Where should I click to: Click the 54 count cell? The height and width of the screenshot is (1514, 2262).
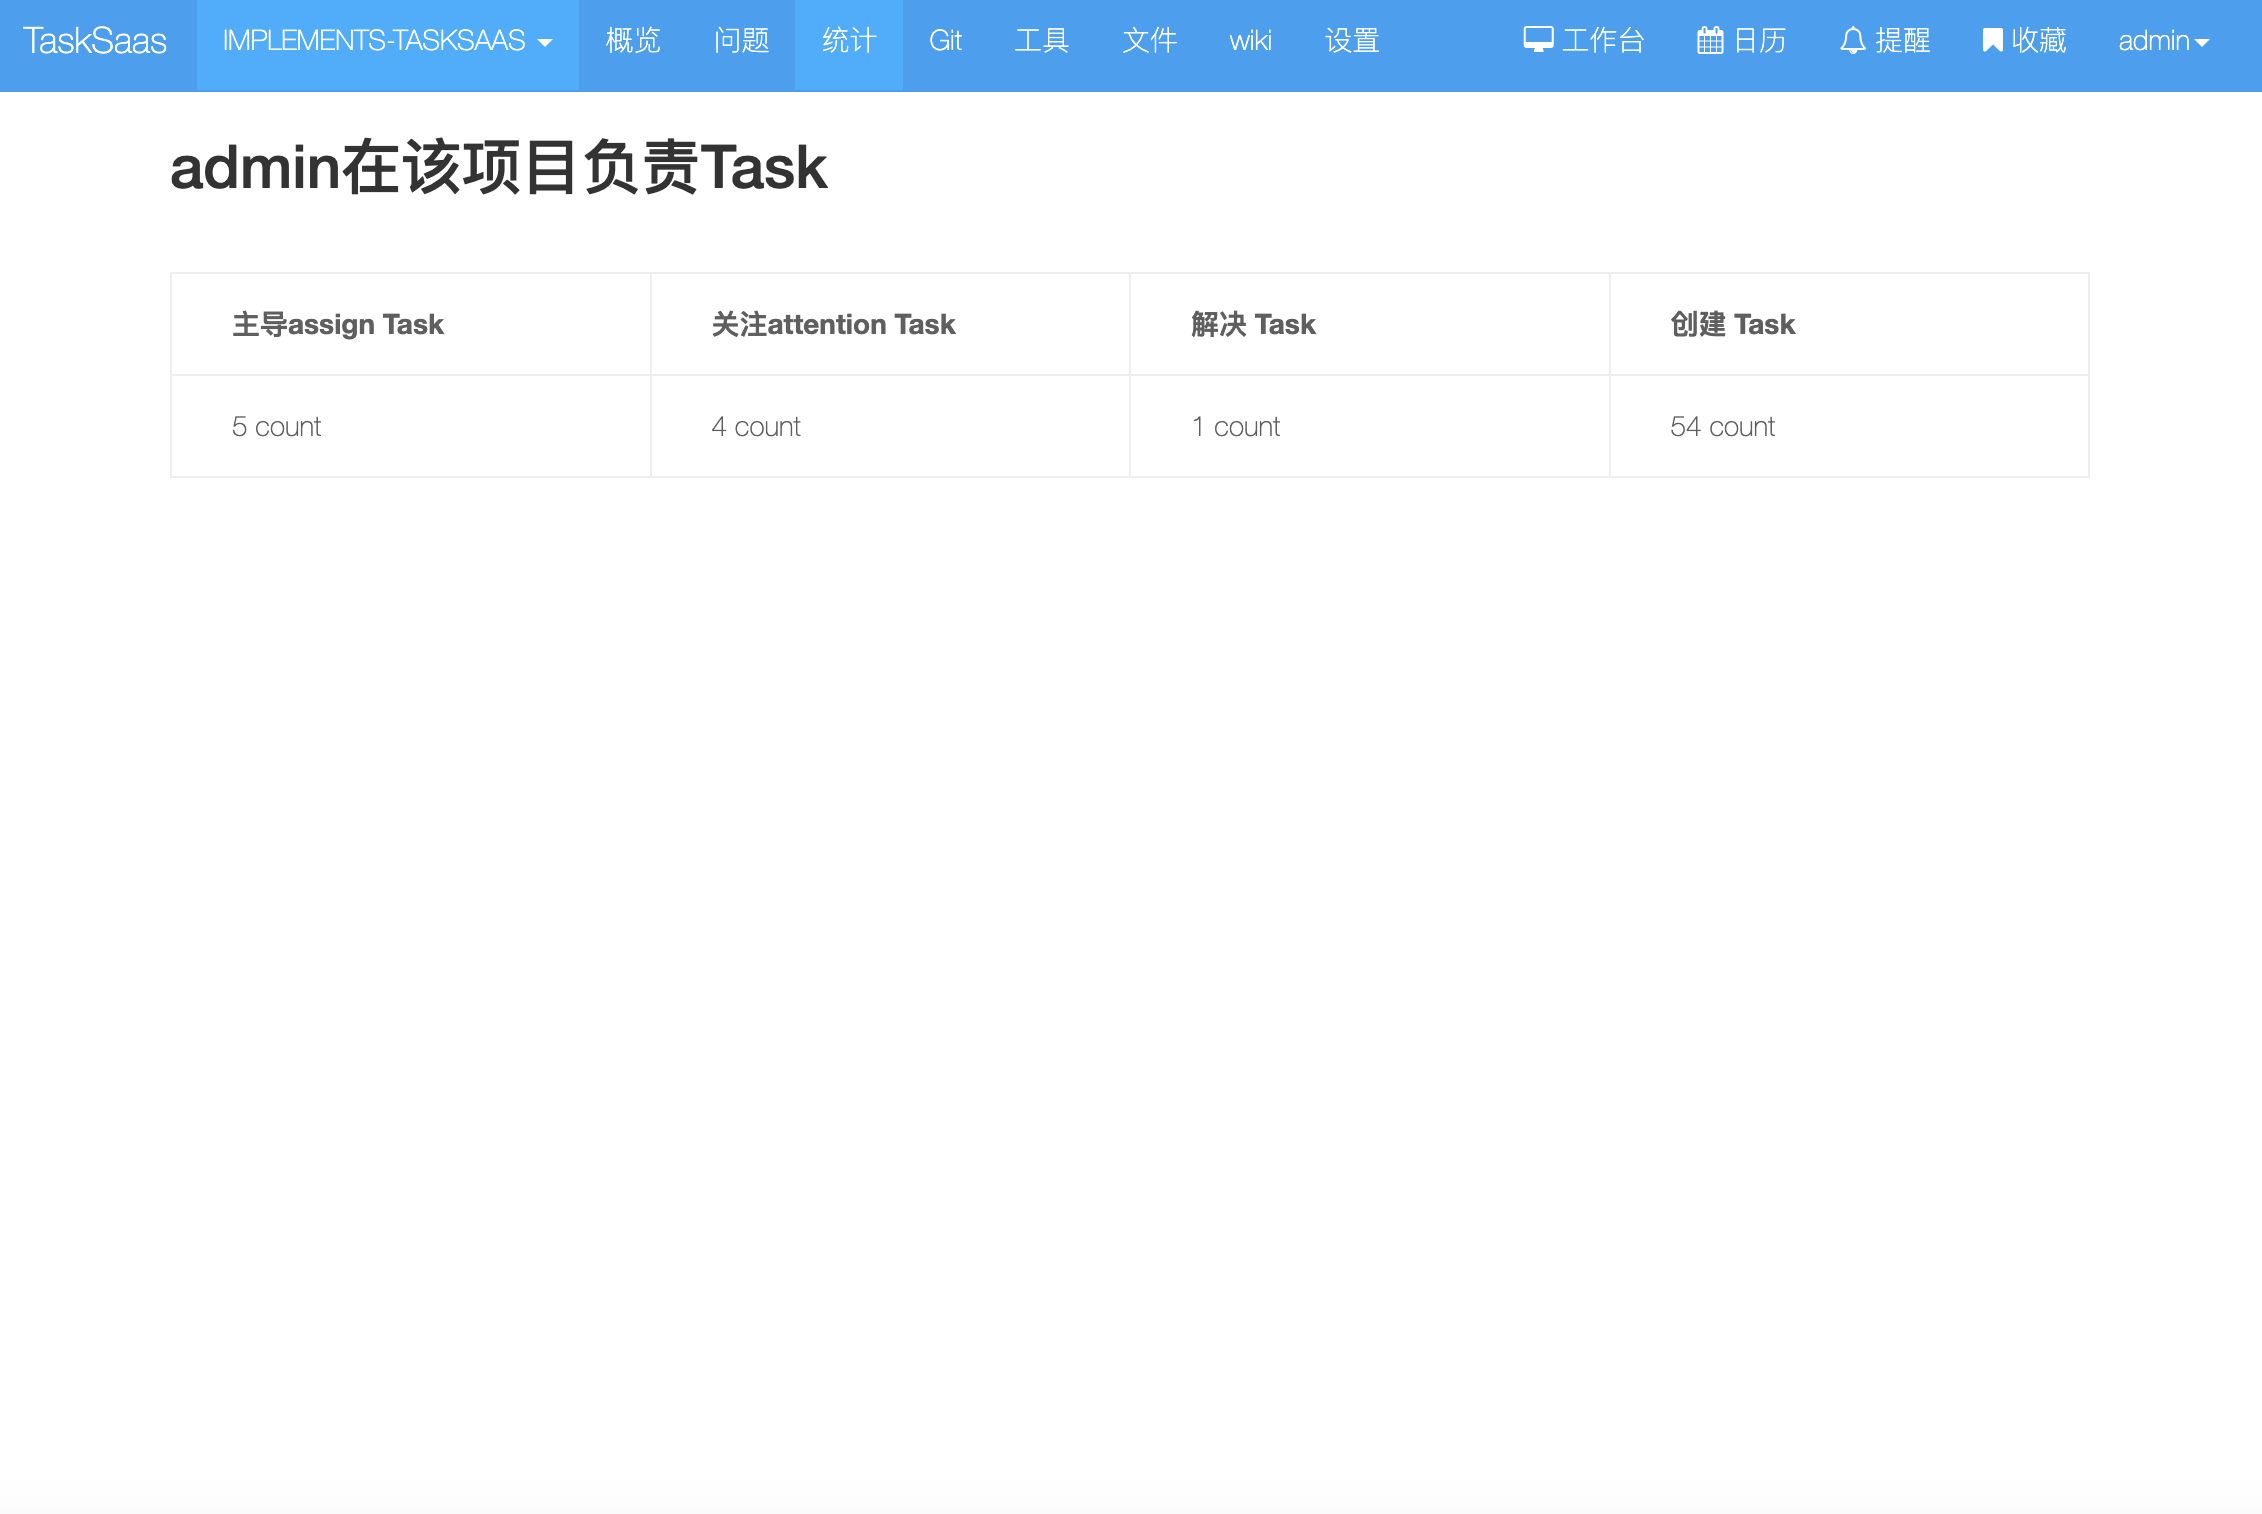tap(1722, 427)
